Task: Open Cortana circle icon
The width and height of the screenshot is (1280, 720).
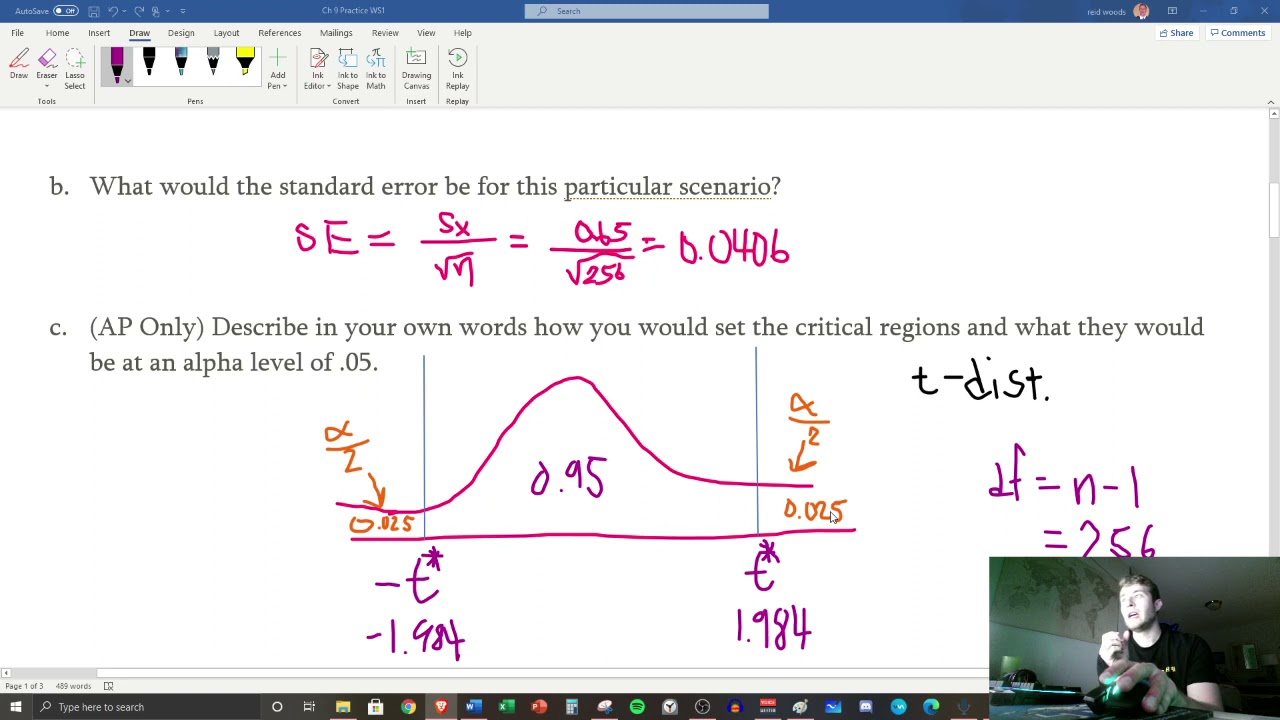Action: 277,707
